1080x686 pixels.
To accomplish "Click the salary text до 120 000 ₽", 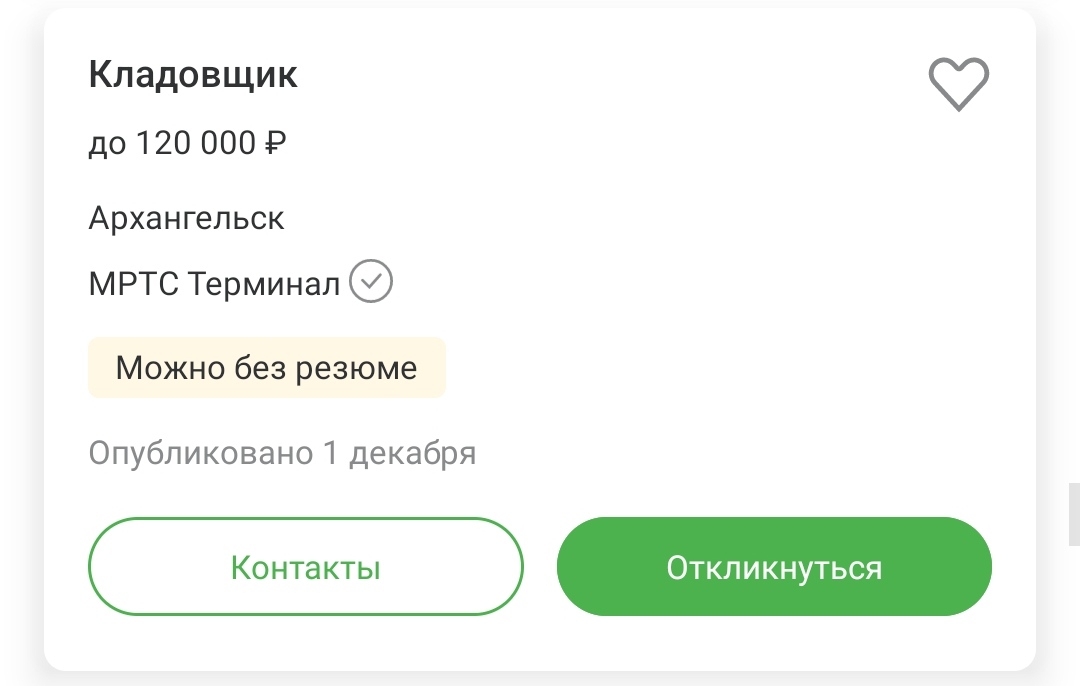I will click(187, 143).
